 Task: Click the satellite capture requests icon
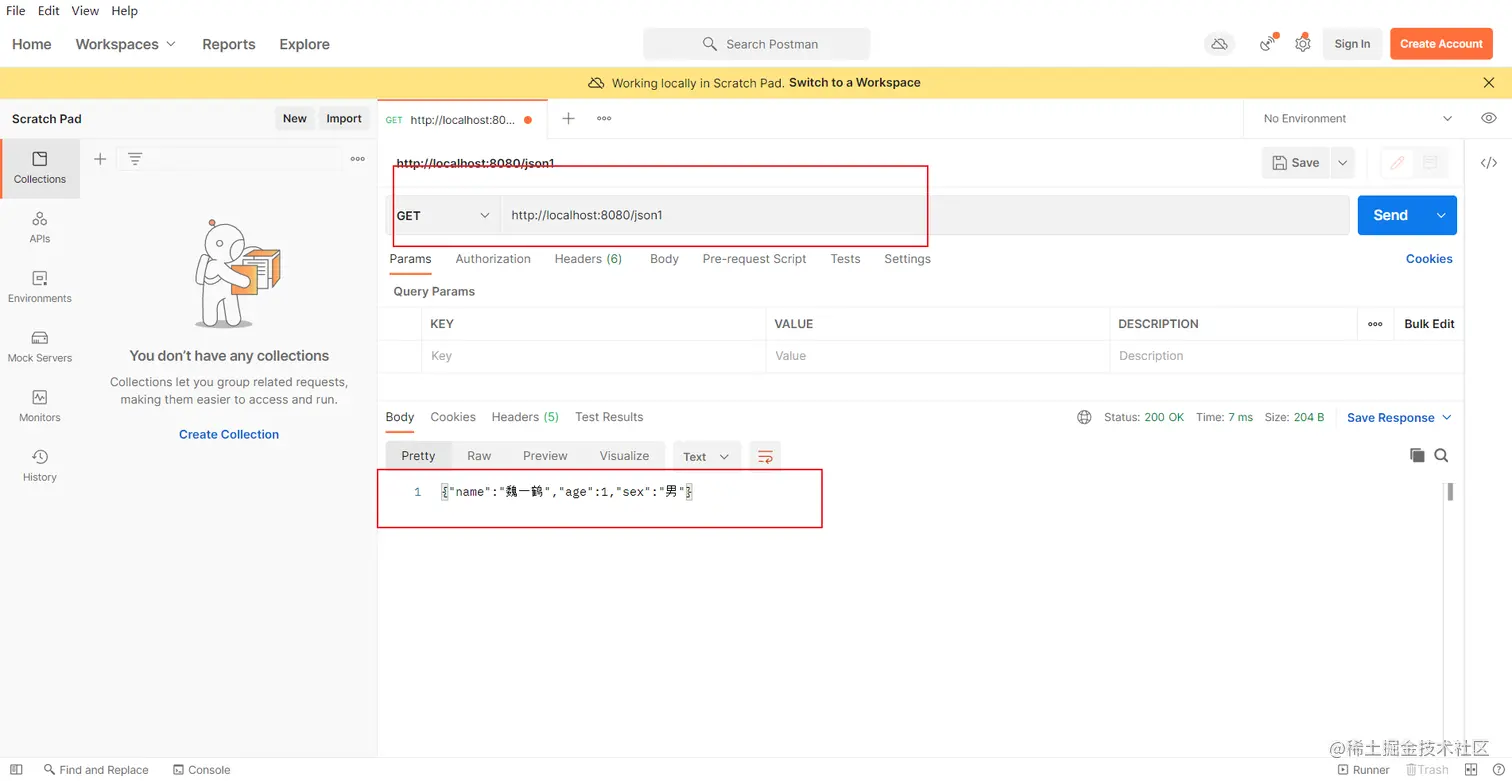coord(1268,43)
